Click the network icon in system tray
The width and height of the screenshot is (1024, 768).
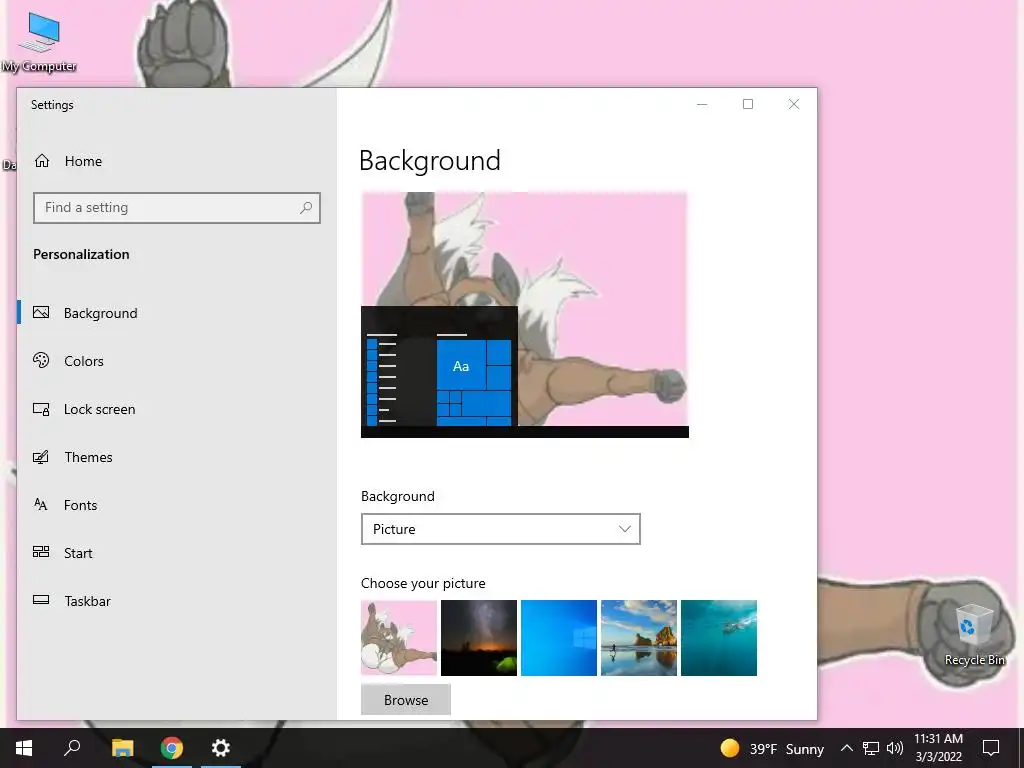click(x=871, y=748)
